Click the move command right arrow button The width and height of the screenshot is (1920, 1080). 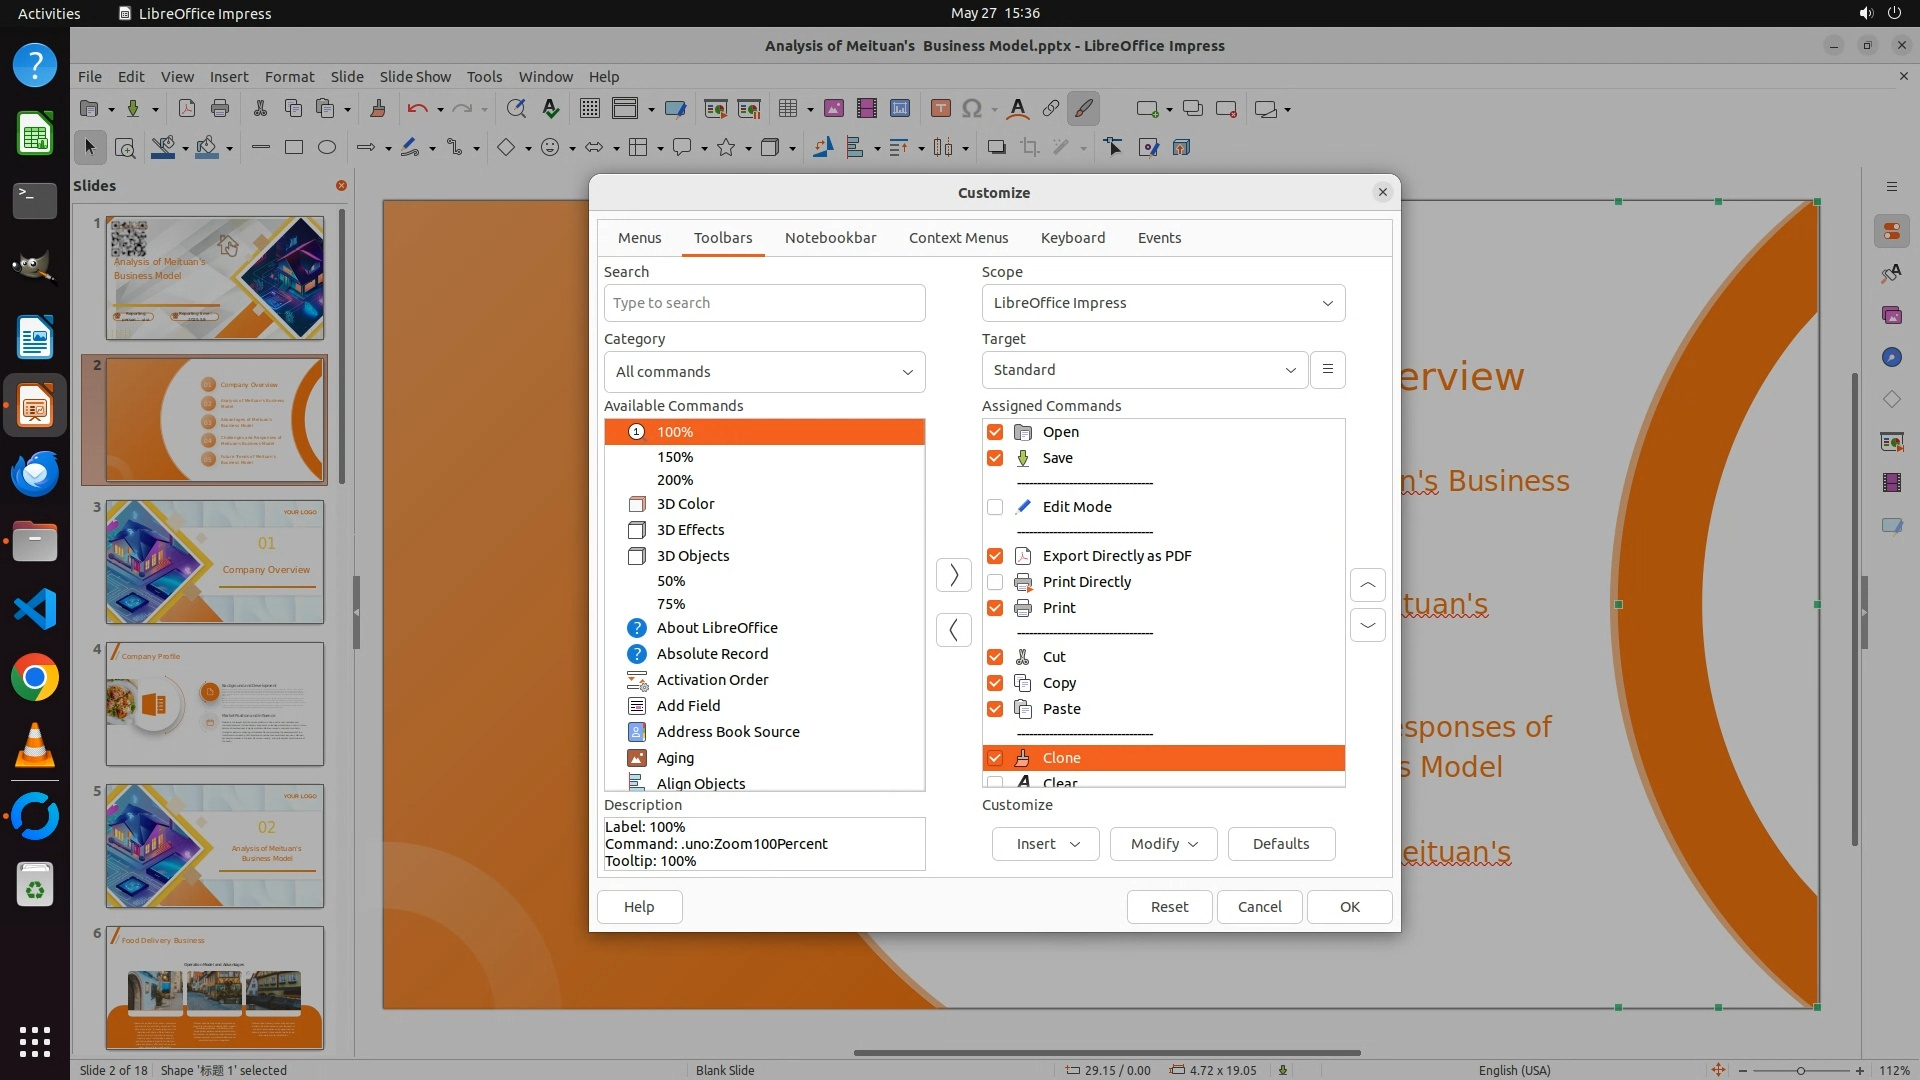953,575
